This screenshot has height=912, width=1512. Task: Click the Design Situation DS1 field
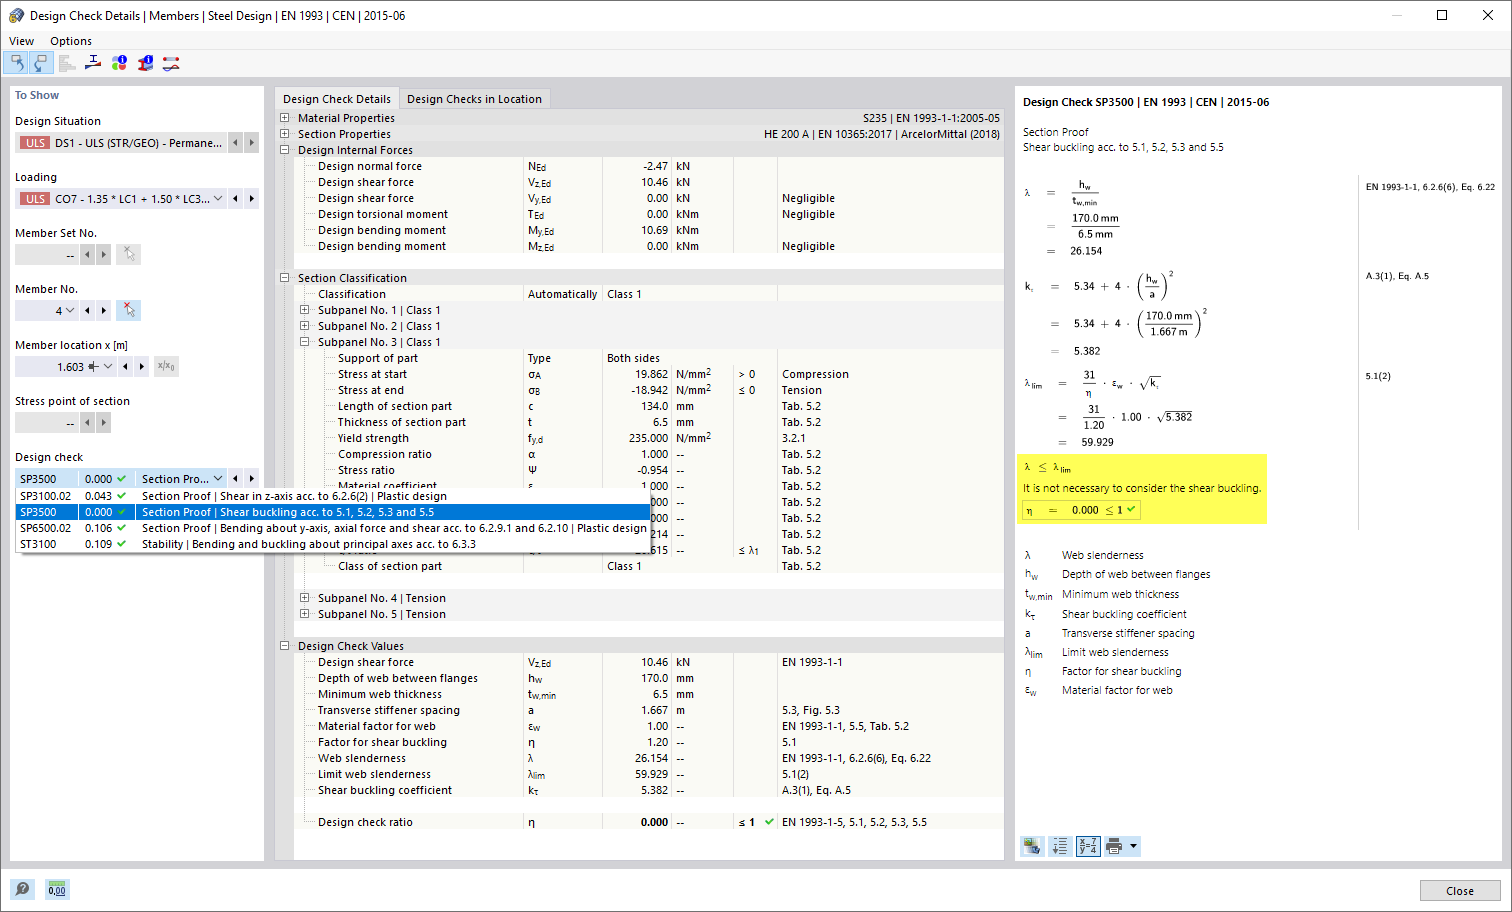coord(121,143)
